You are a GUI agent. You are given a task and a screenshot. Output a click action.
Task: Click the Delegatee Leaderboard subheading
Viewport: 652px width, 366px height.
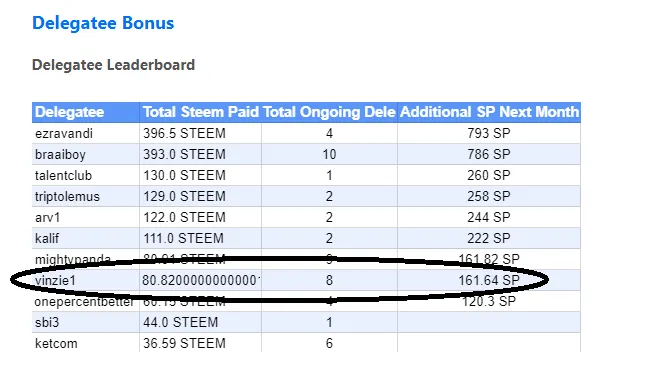[114, 65]
